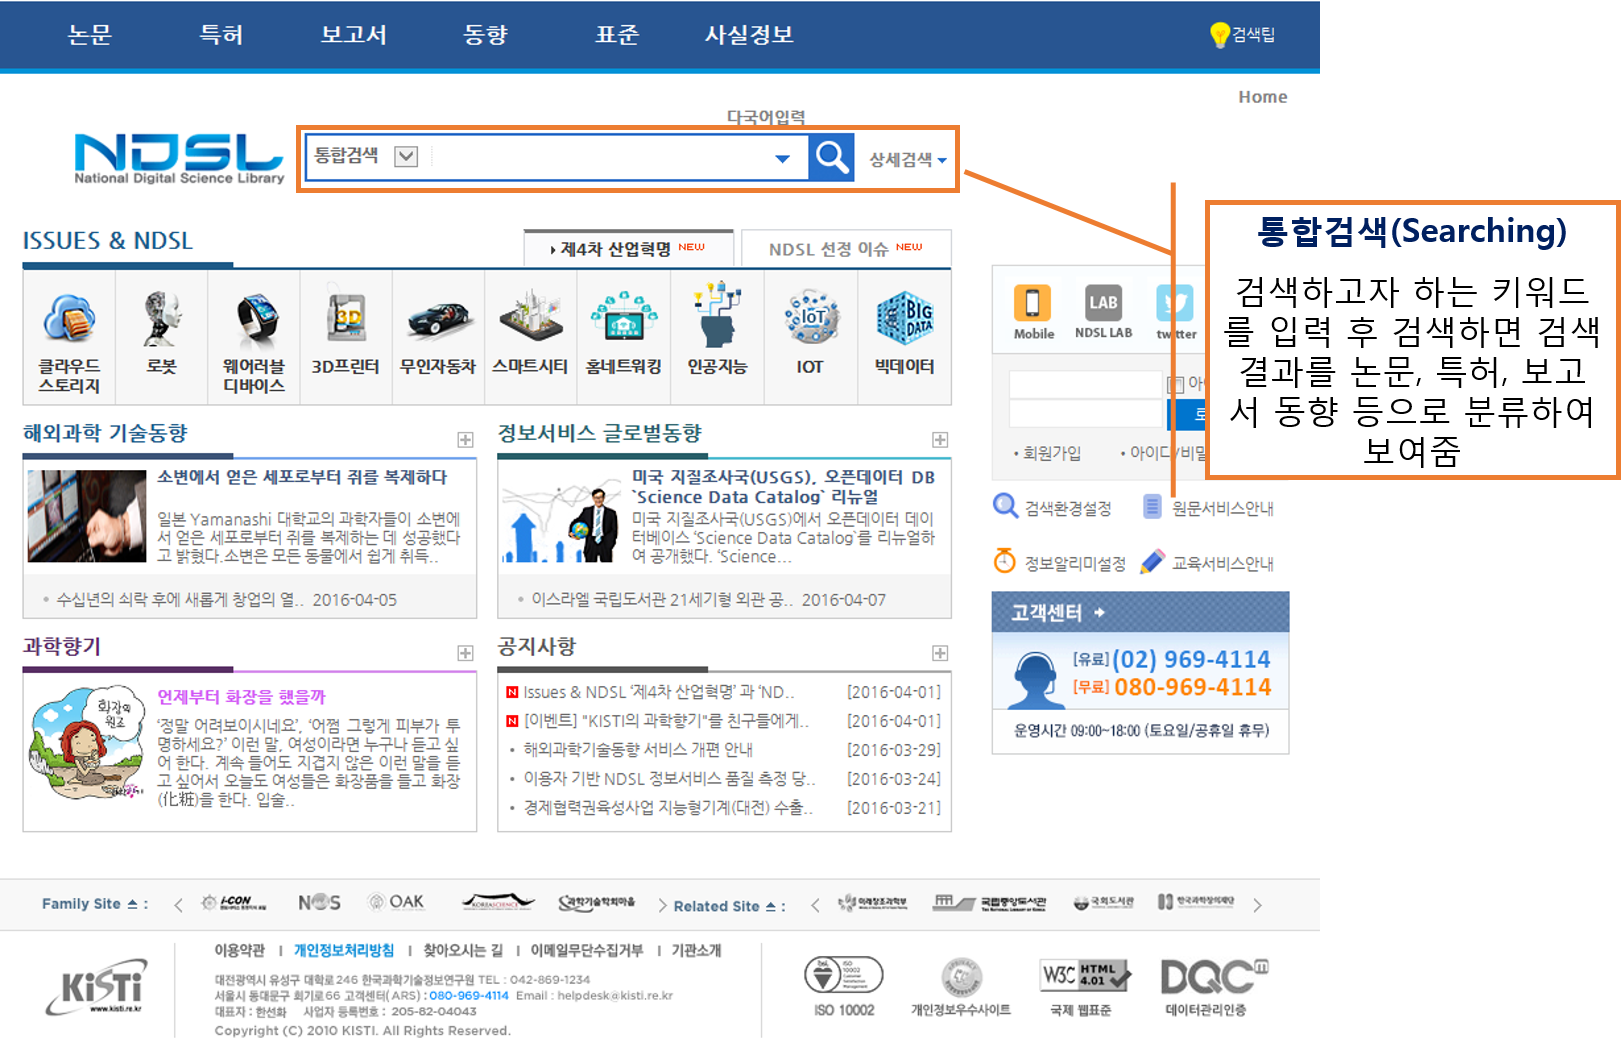Open the DQC 데이터관리인증 badge
Viewport: 1623px width, 1047px height.
pyautogui.click(x=1213, y=987)
